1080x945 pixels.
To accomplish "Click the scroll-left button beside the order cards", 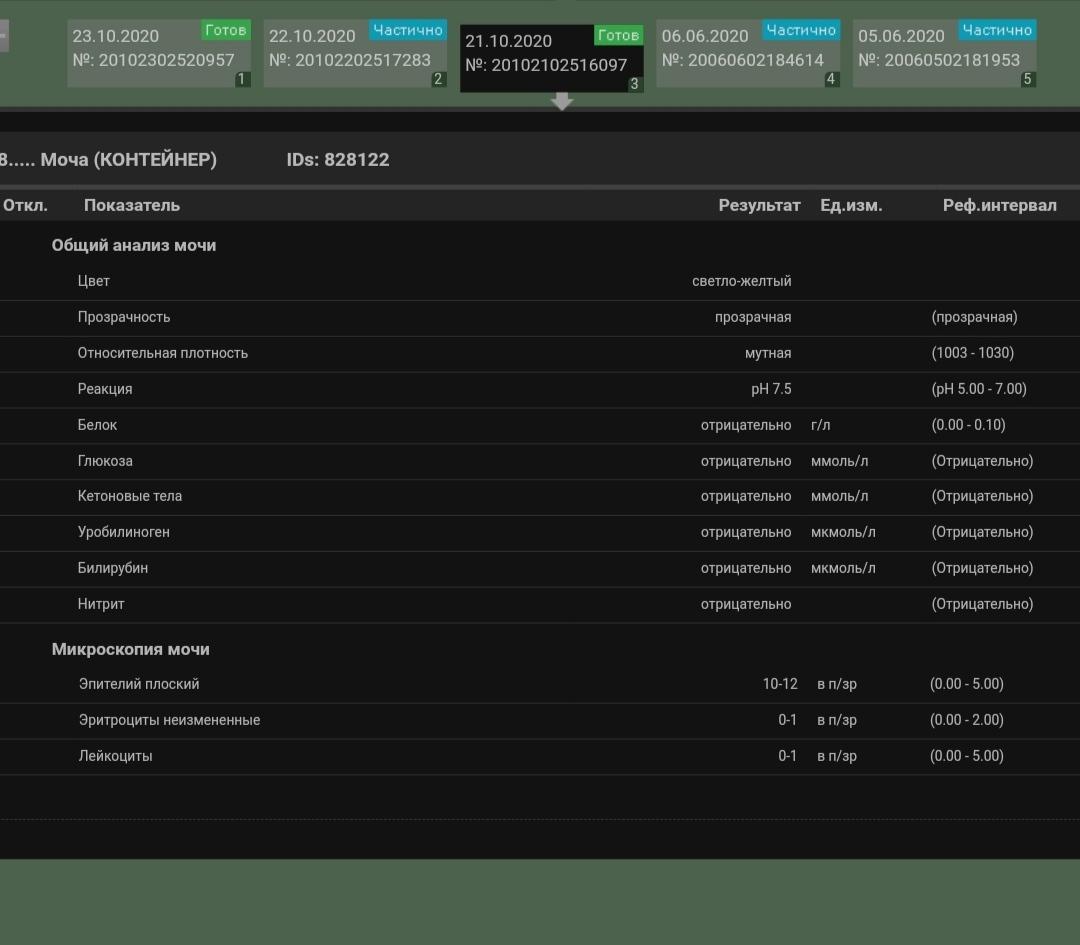I will point(3,36).
